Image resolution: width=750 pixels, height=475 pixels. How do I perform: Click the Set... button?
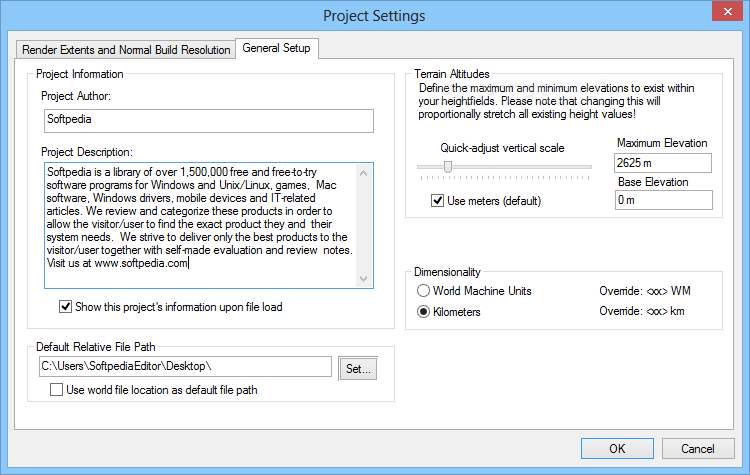(358, 369)
